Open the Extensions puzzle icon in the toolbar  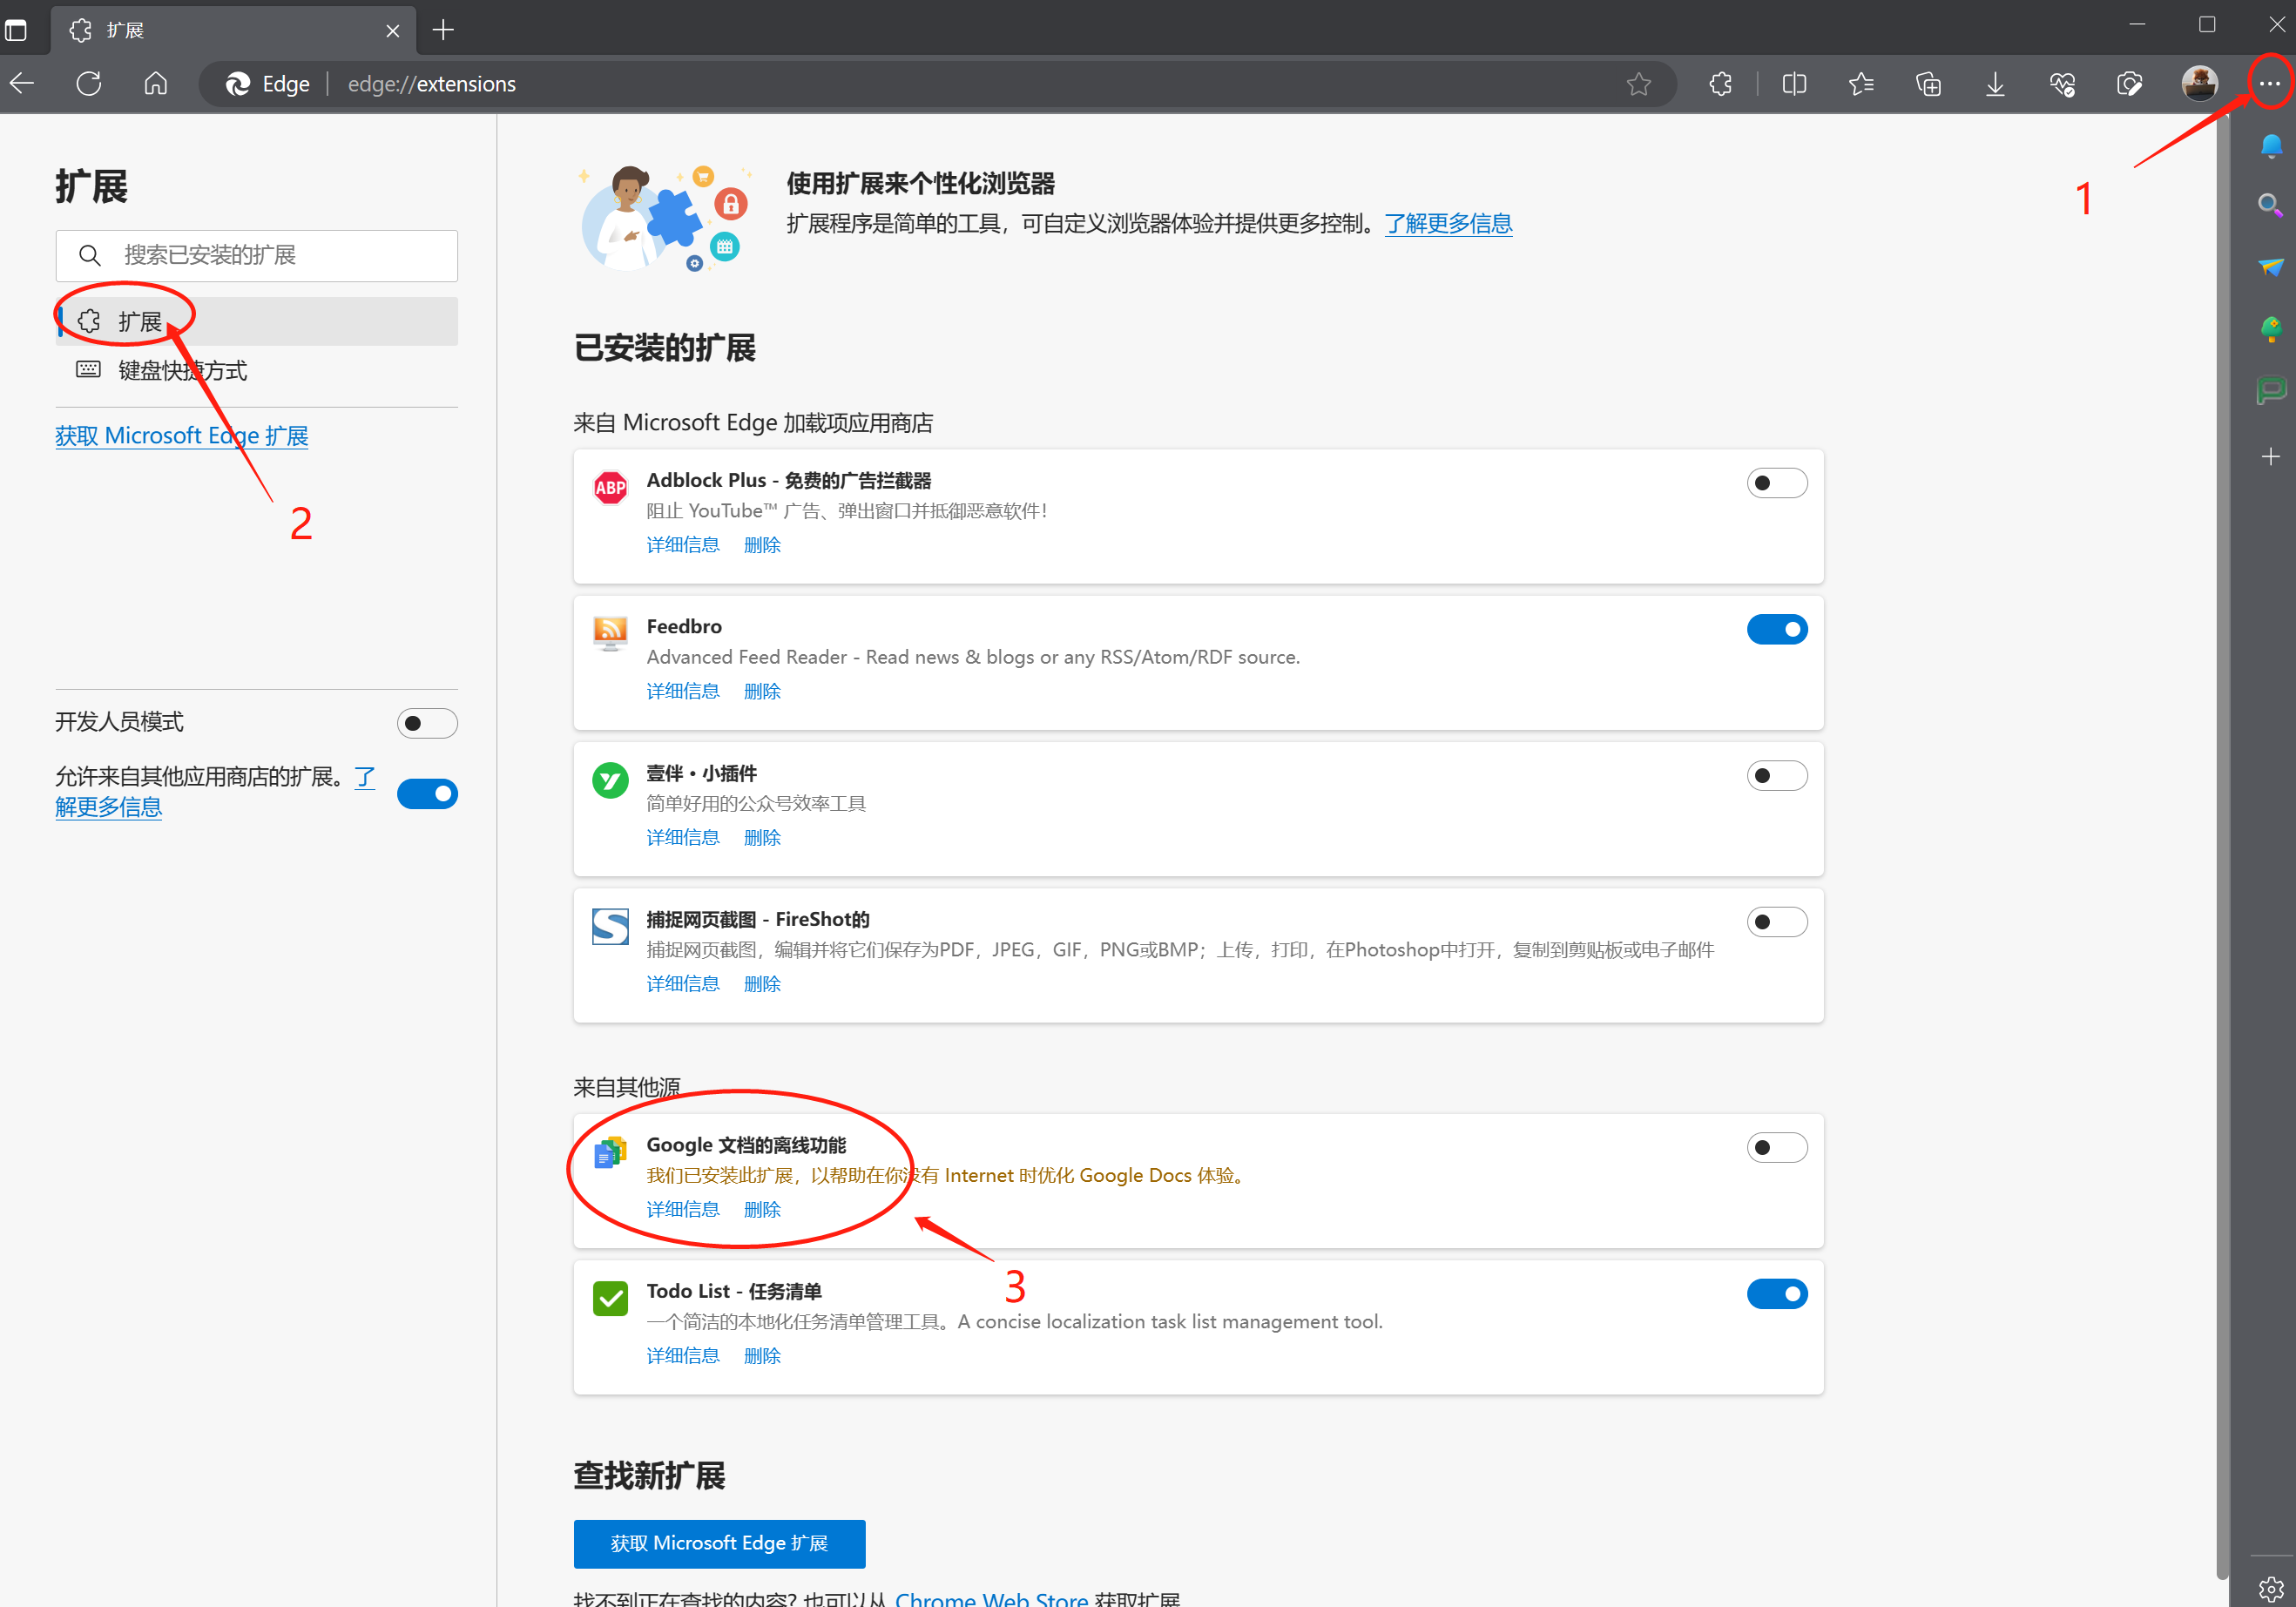1720,84
